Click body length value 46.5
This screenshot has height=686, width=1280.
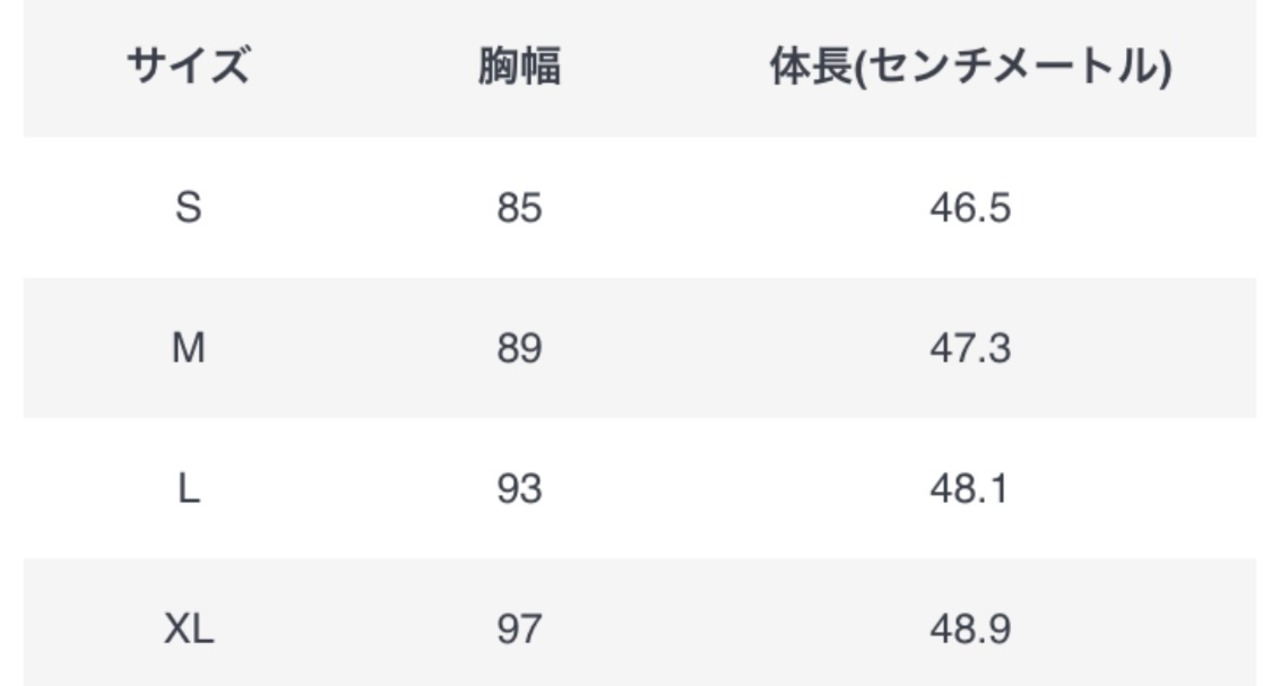point(969,208)
